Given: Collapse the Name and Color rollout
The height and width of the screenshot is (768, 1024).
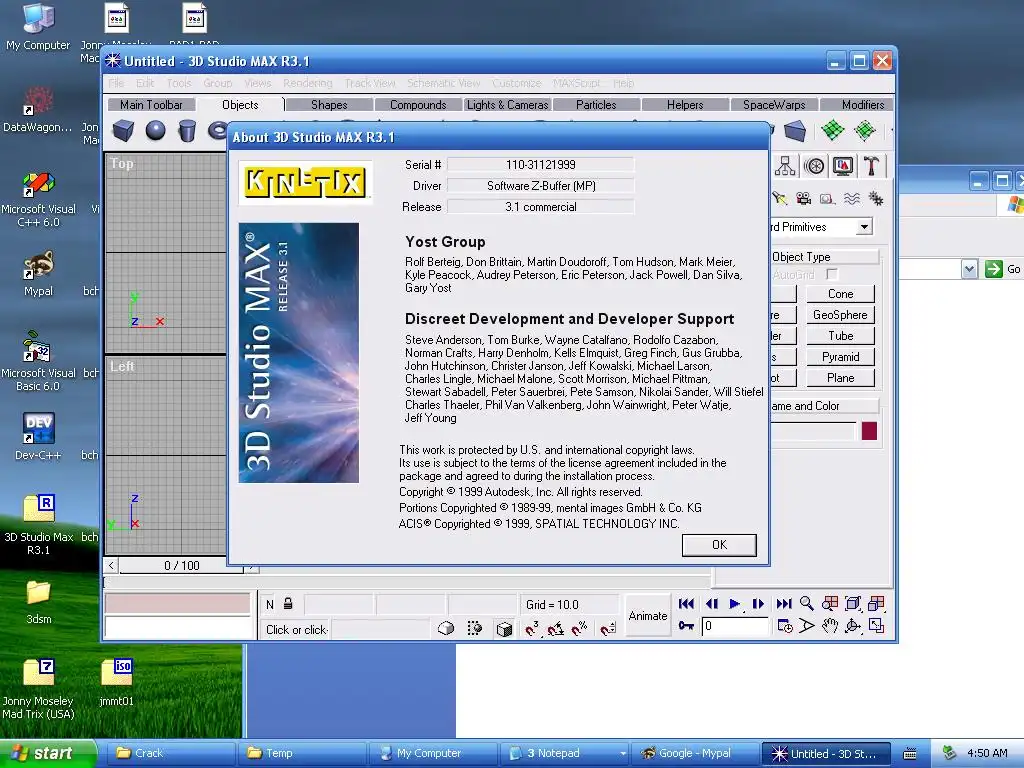Looking at the screenshot, I should (824, 406).
